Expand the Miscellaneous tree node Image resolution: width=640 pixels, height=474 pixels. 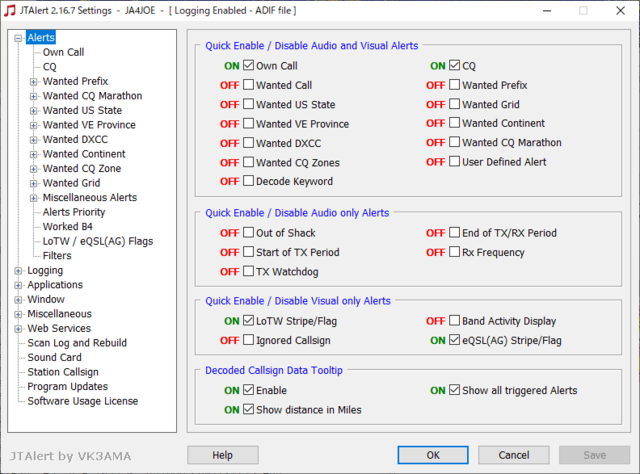(18, 314)
